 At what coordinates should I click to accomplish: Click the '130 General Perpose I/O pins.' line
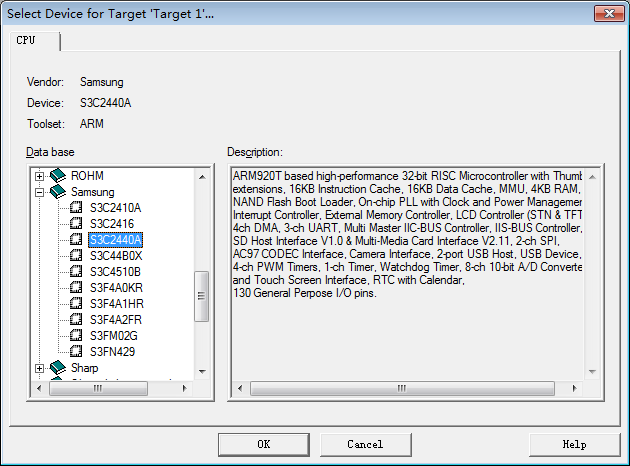tap(305, 293)
